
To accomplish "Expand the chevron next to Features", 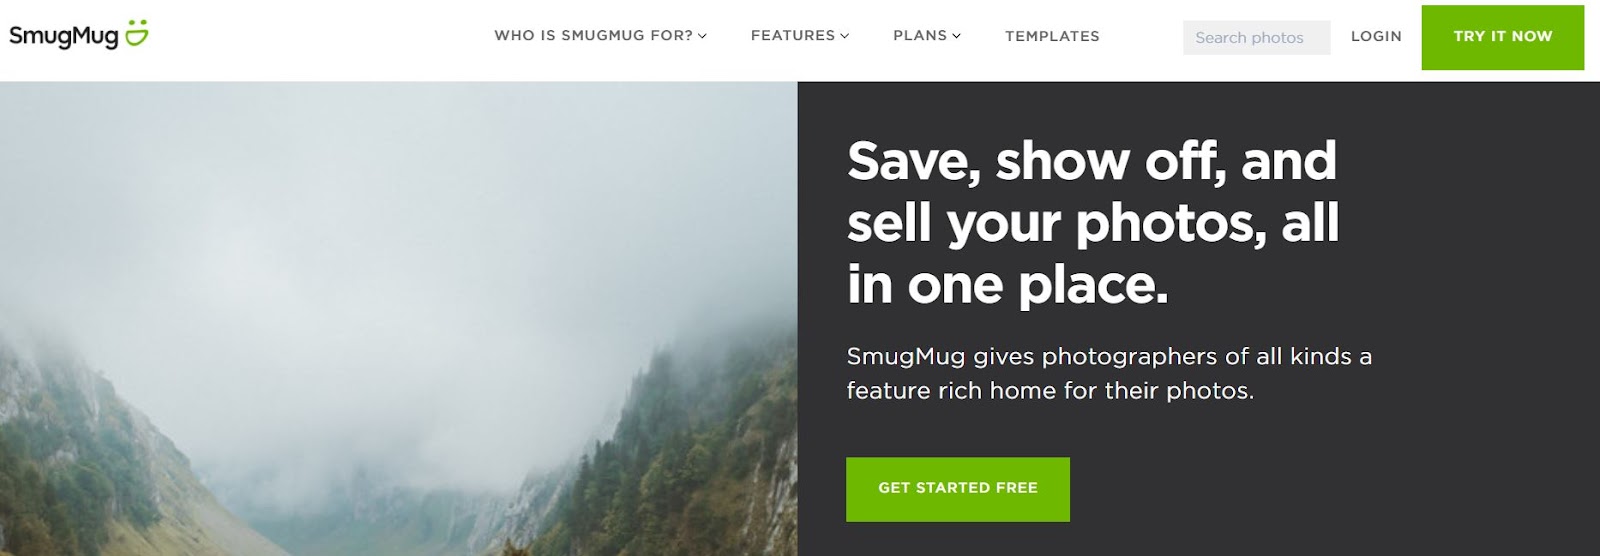I will [844, 36].
